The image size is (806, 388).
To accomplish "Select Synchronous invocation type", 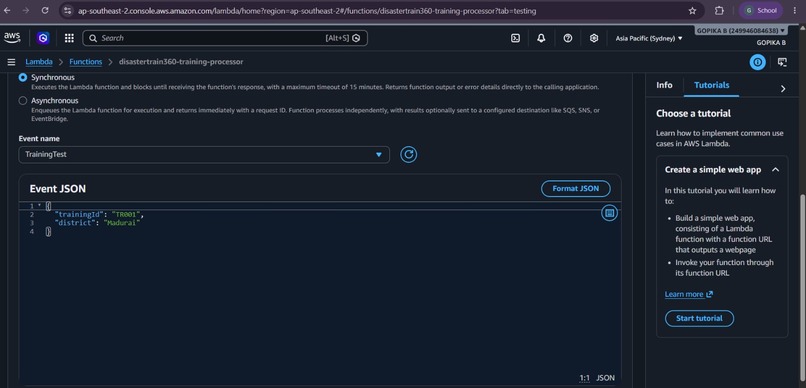I will [x=23, y=77].
